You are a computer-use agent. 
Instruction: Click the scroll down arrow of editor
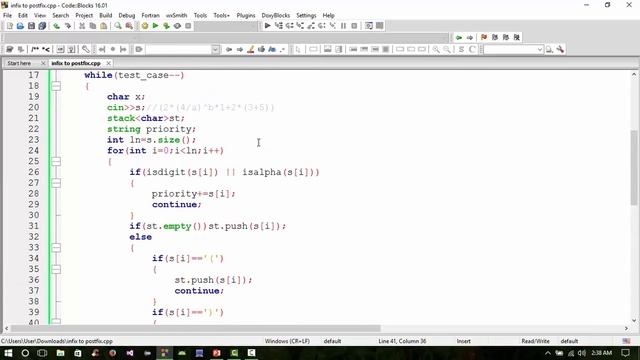tap(634, 320)
